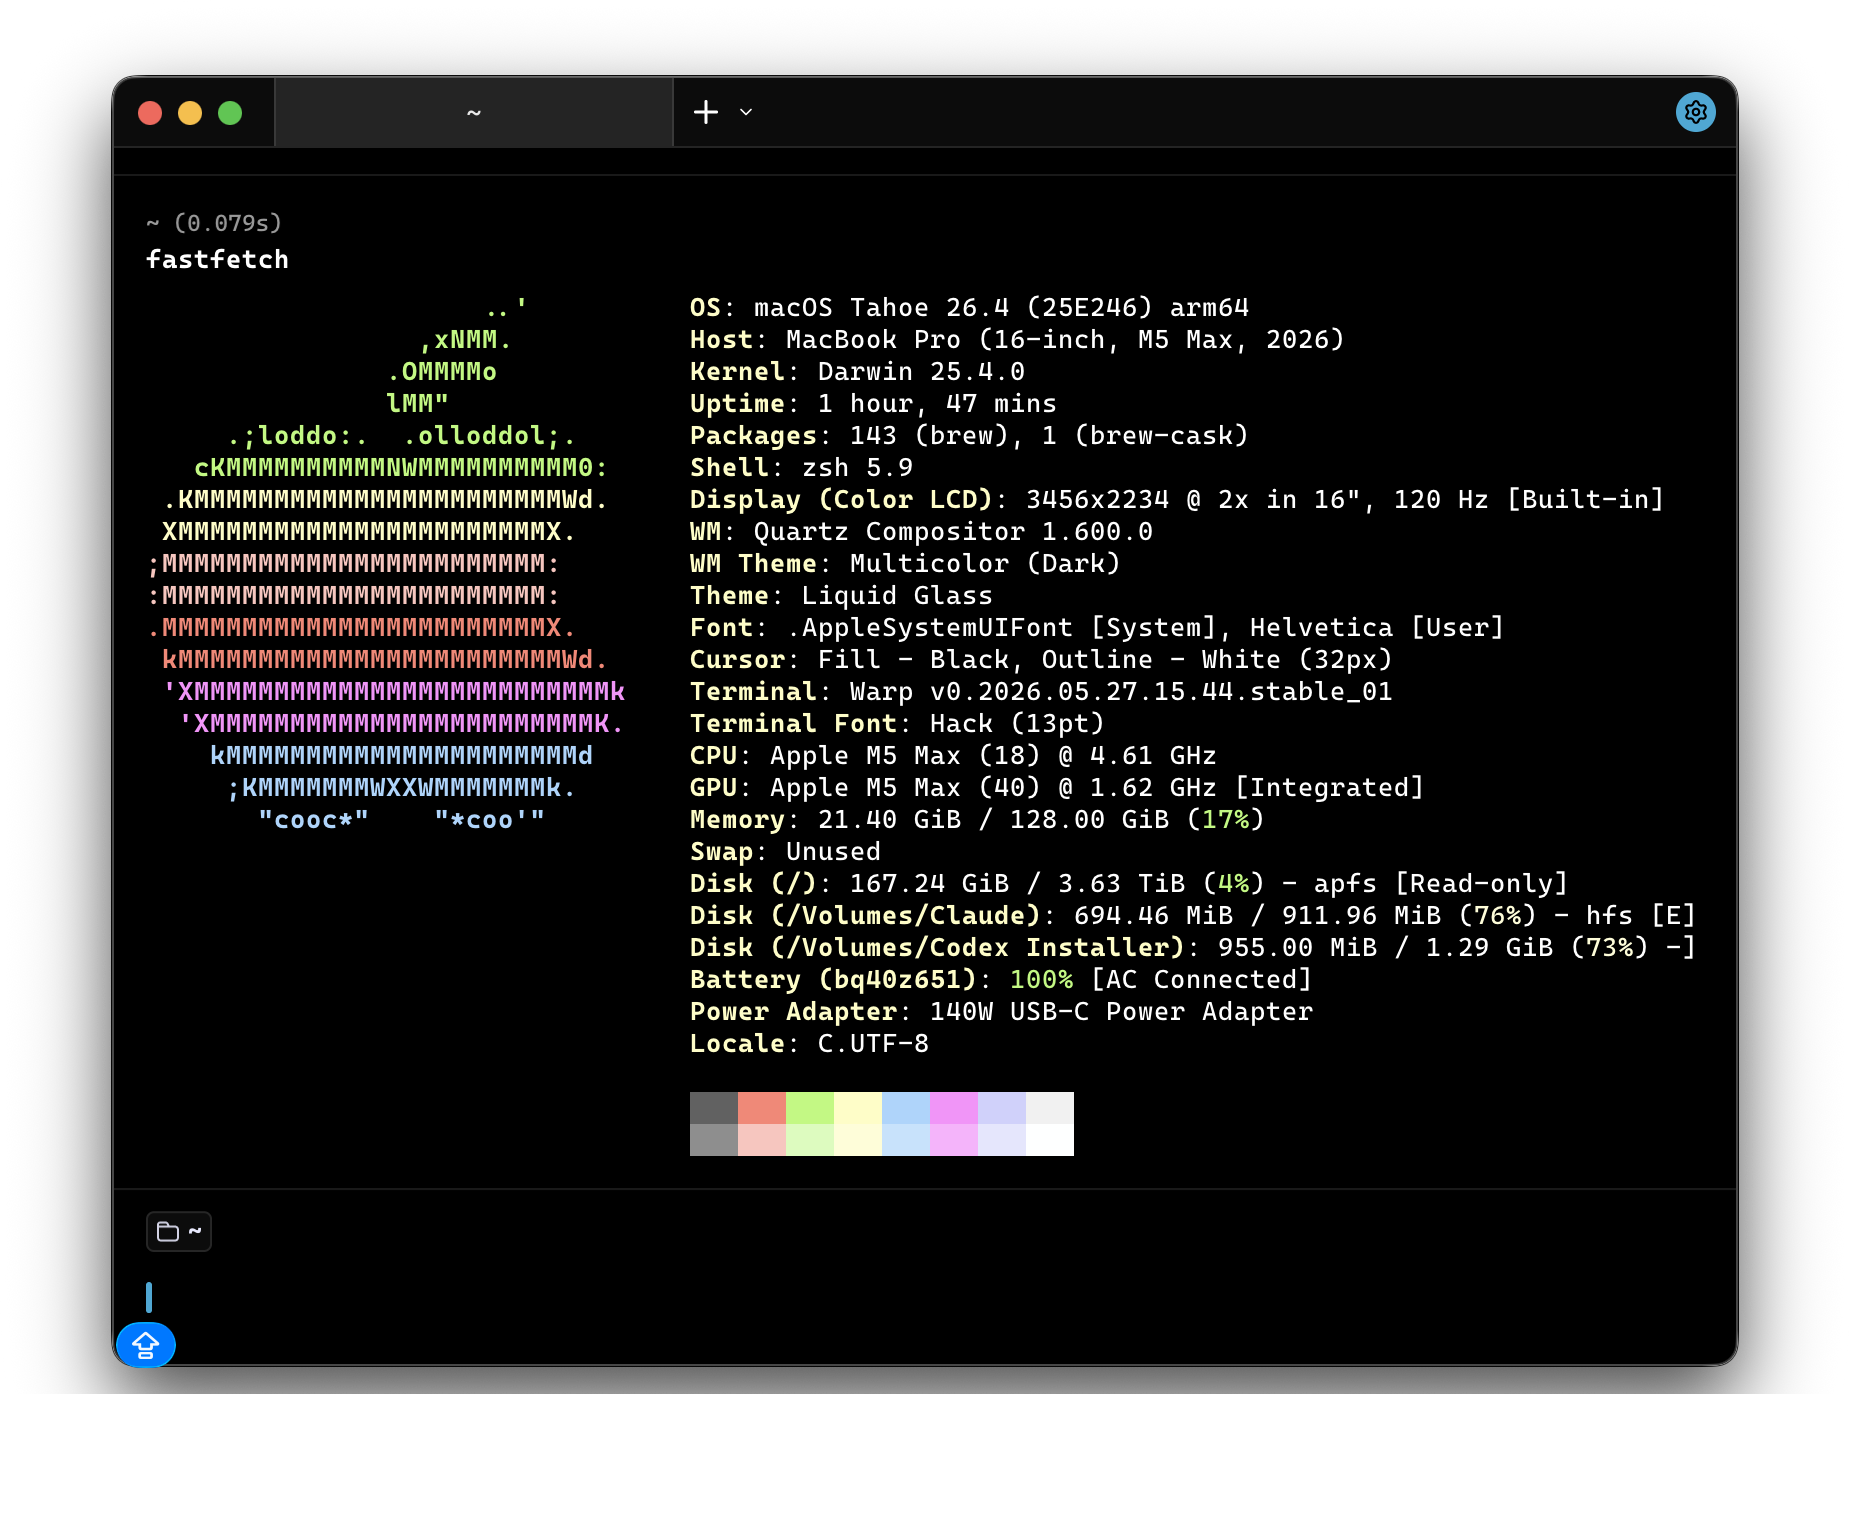Click Font: .AppleSystemUIFont line
The width and height of the screenshot is (1850, 1514).
[1097, 628]
